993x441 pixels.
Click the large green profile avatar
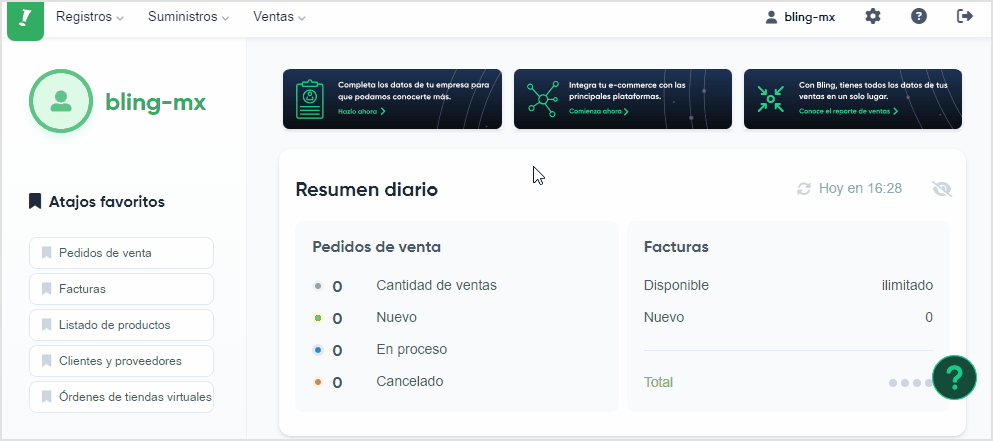click(61, 101)
